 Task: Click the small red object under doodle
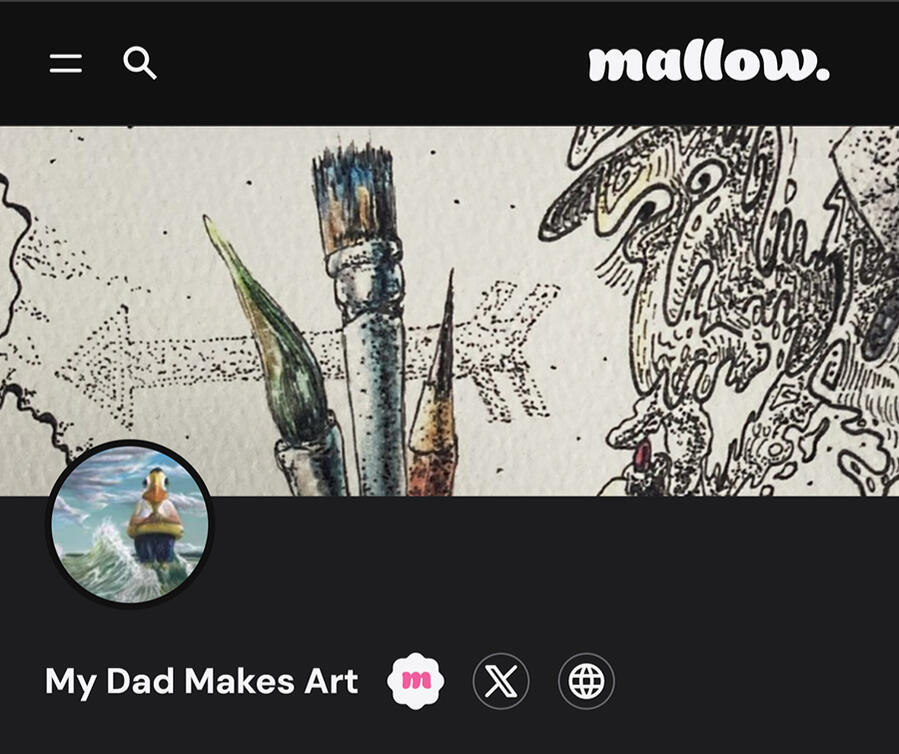(642, 453)
